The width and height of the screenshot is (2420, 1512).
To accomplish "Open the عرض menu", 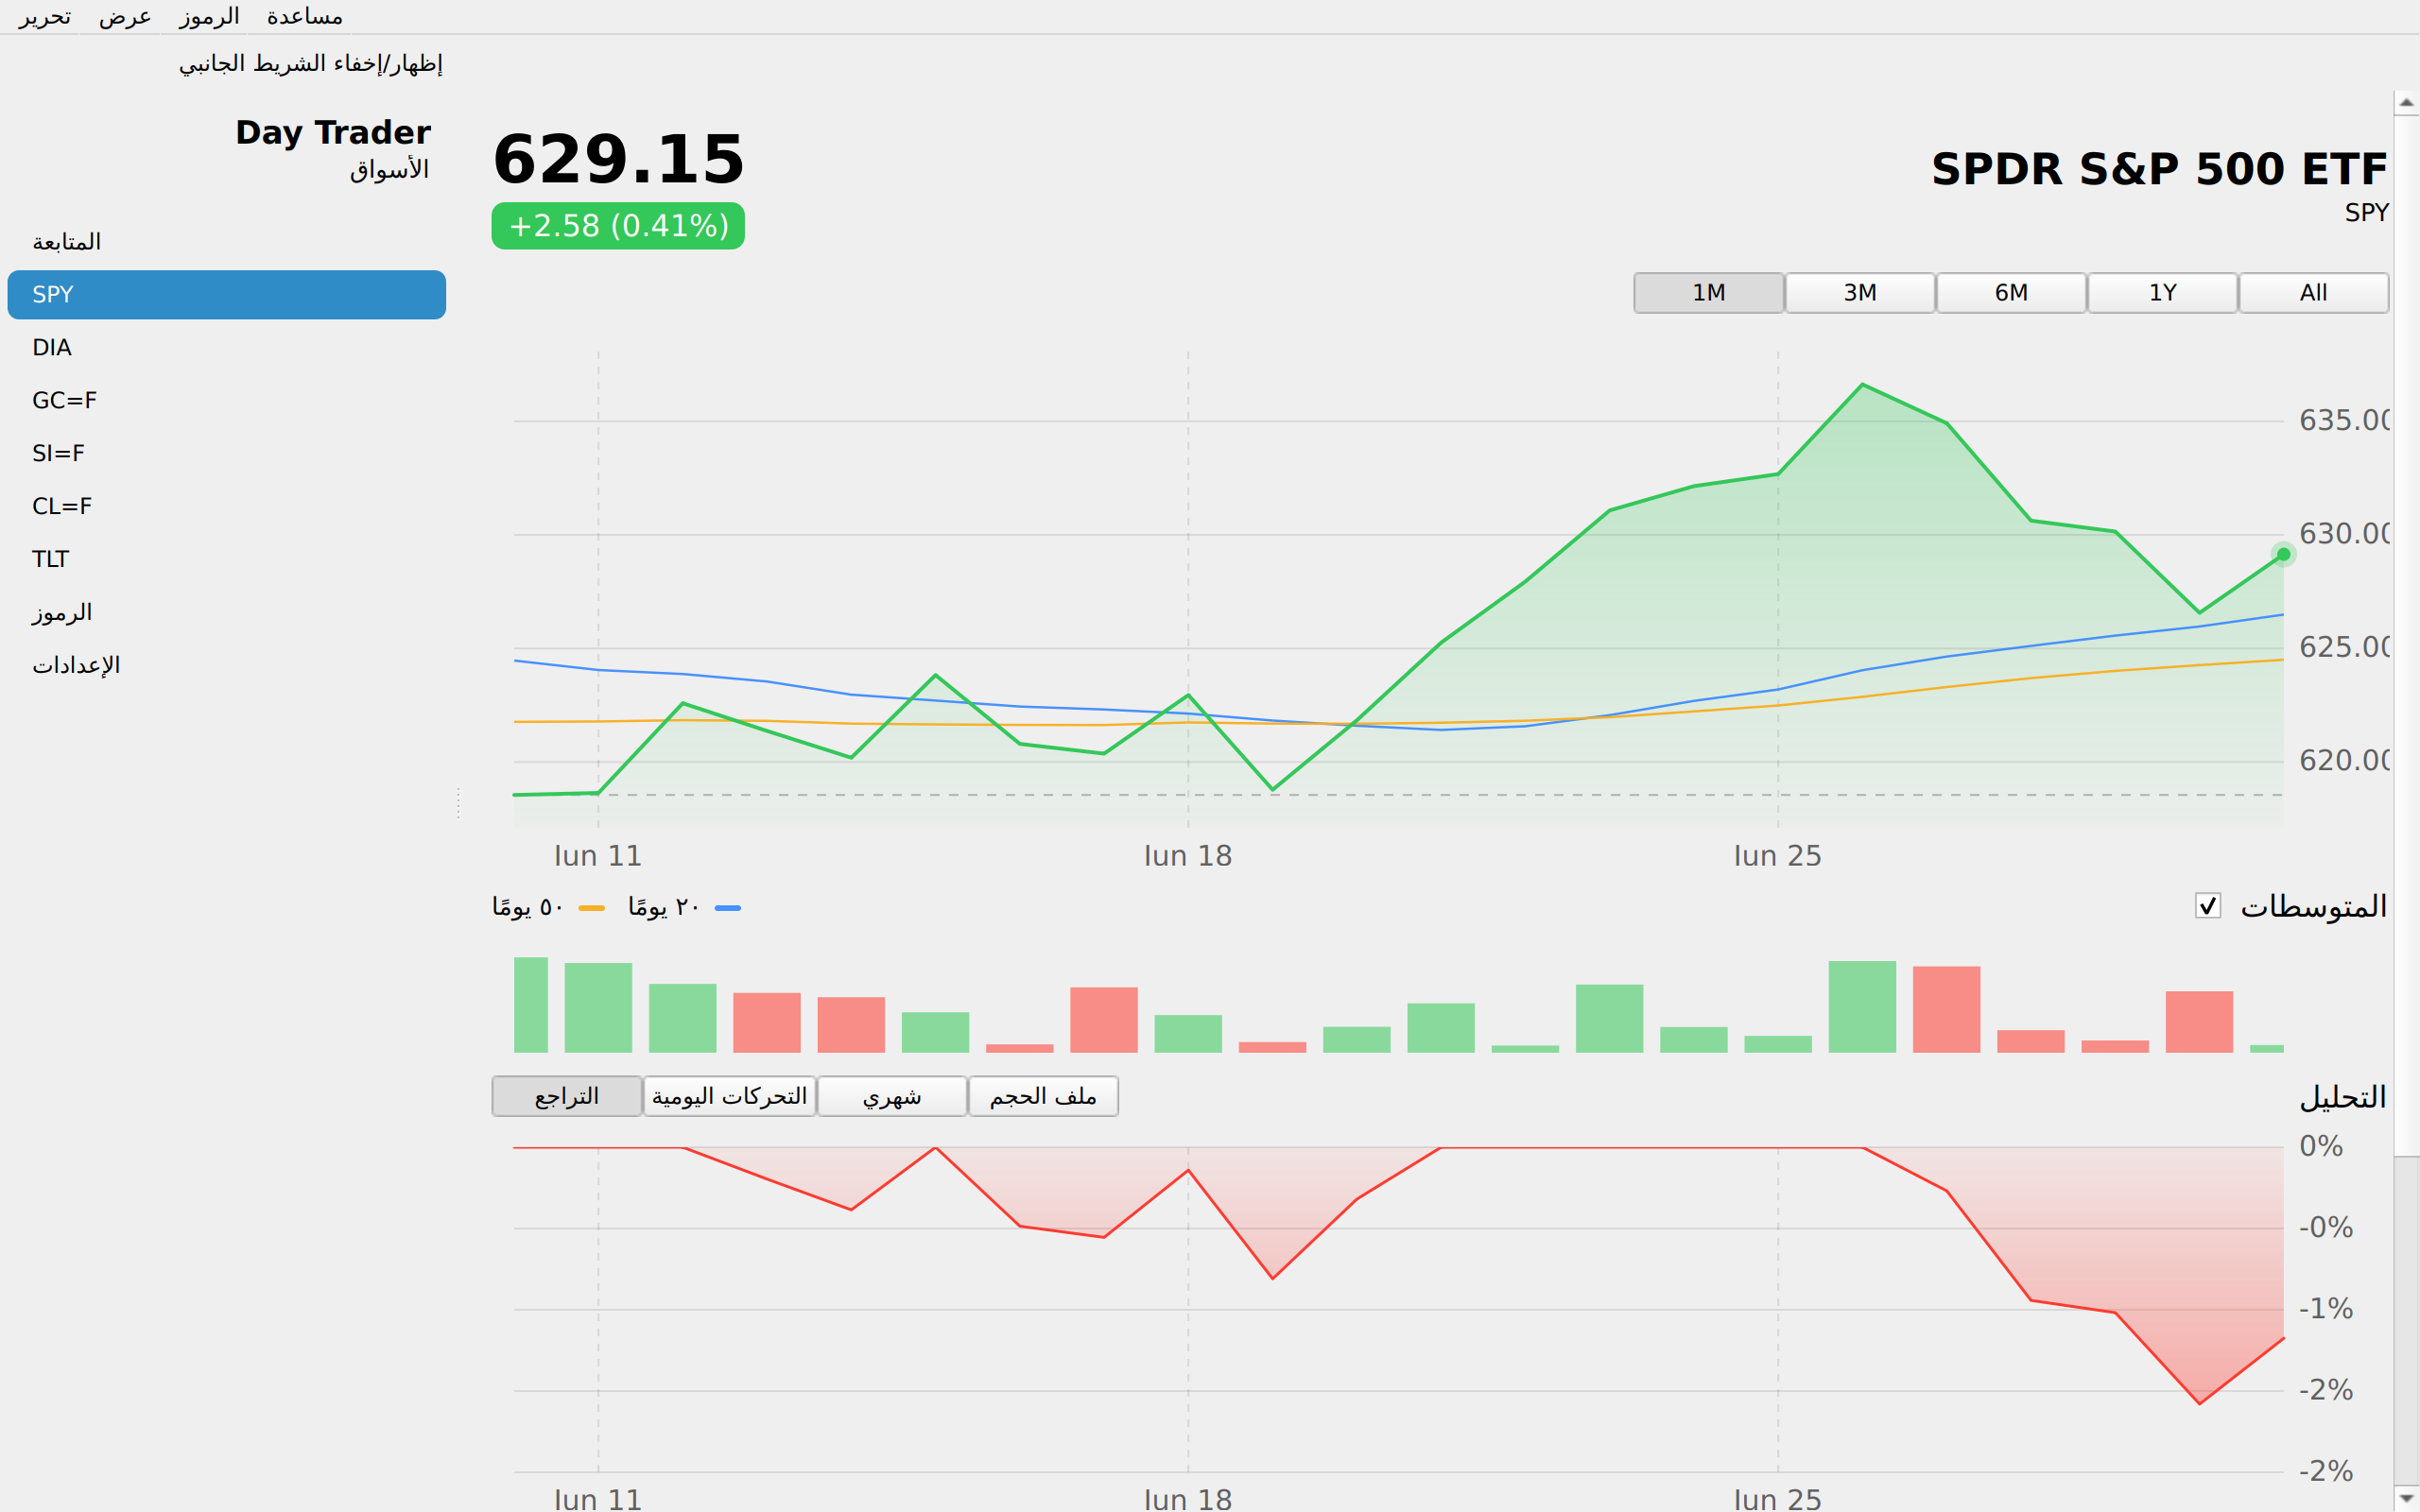I will tap(125, 17).
